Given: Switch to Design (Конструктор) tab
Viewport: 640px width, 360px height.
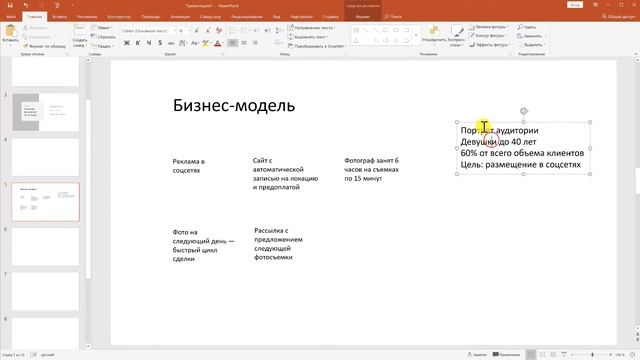Looking at the screenshot, I should click(119, 17).
